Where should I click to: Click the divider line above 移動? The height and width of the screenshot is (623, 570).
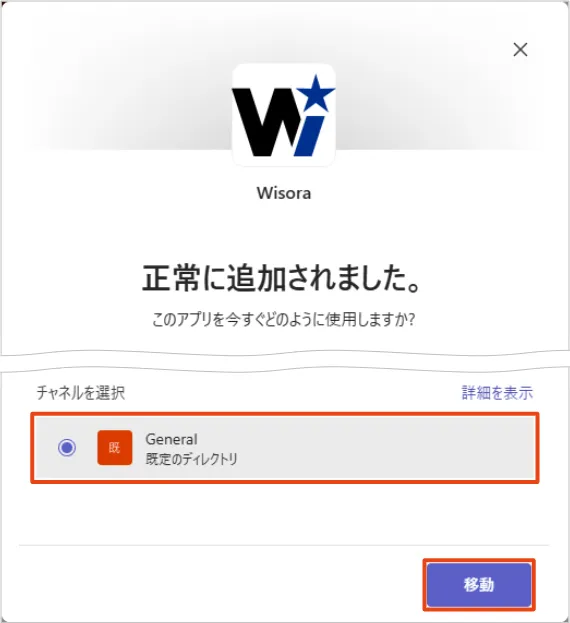(x=284, y=545)
